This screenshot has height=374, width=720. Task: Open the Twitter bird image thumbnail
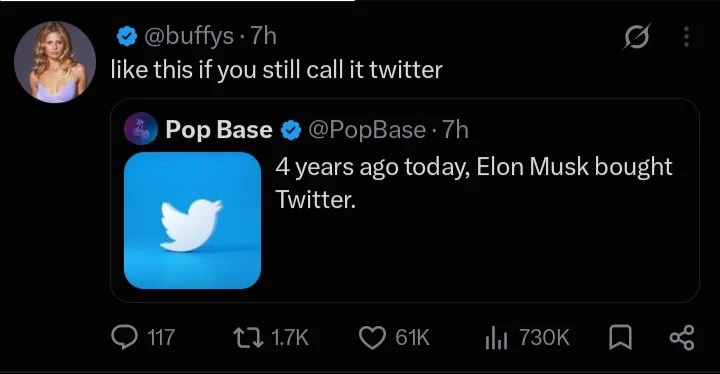click(x=192, y=221)
